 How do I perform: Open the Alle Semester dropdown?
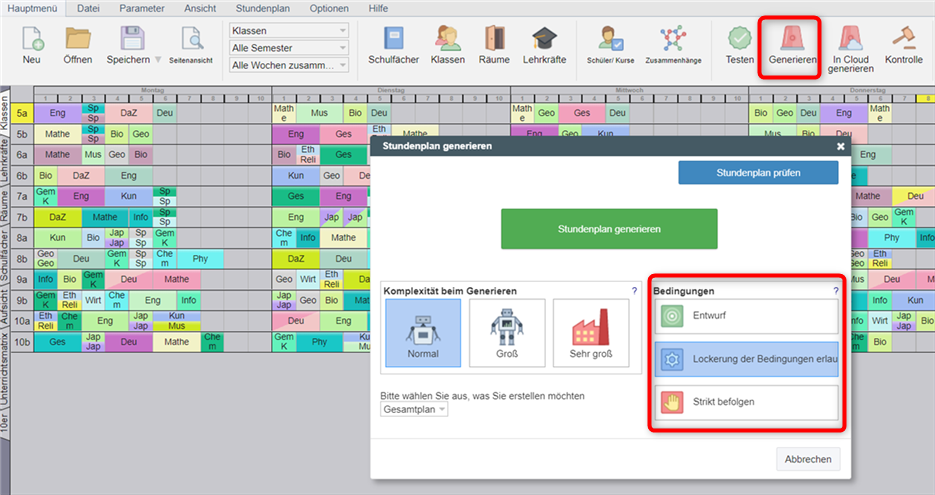point(289,48)
